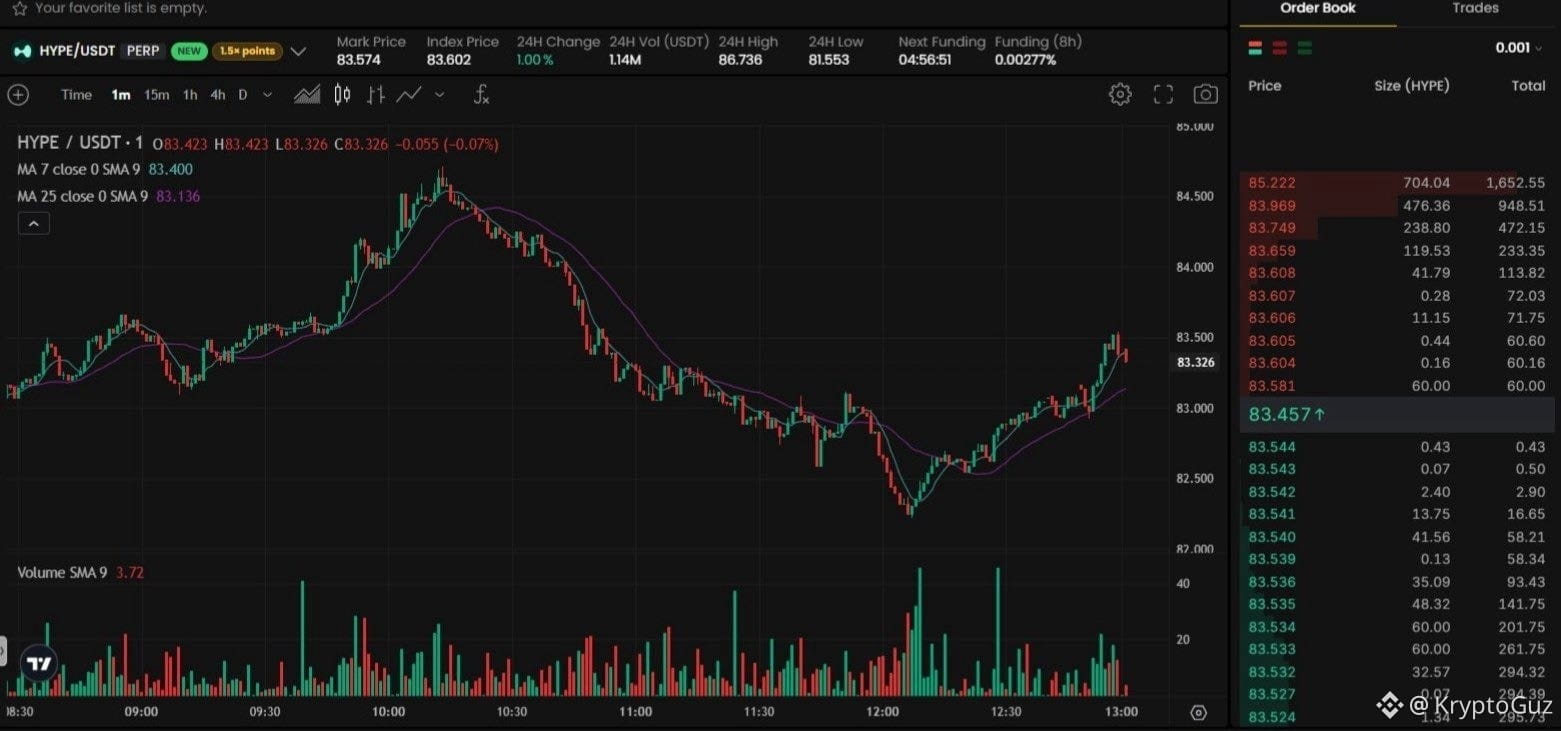1561x731 pixels.
Task: Click the 24H High value 86.736
Action: coord(740,60)
